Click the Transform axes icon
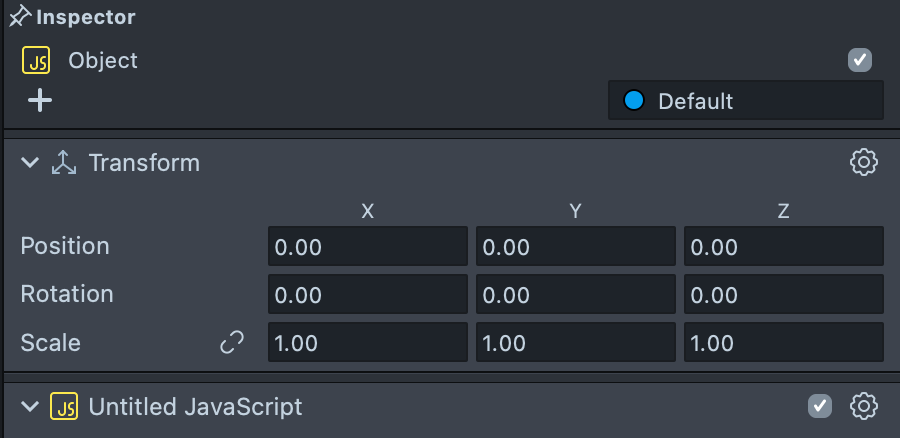900x438 pixels. 64,163
